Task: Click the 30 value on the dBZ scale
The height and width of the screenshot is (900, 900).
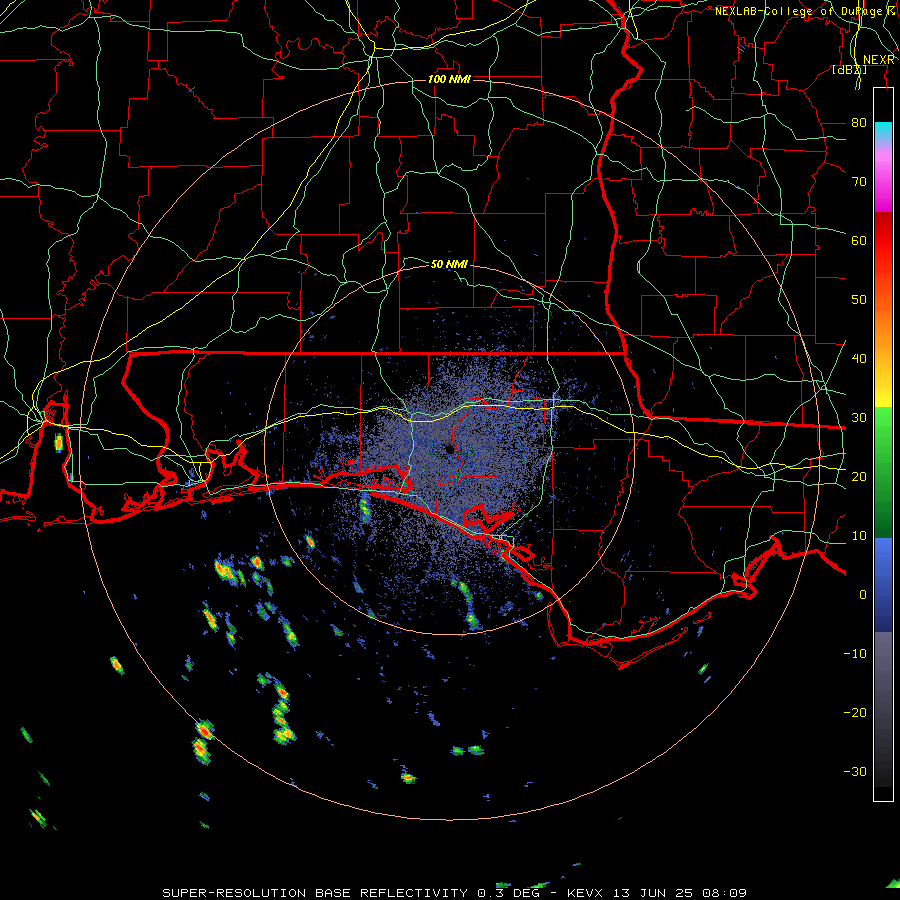Action: [x=859, y=418]
